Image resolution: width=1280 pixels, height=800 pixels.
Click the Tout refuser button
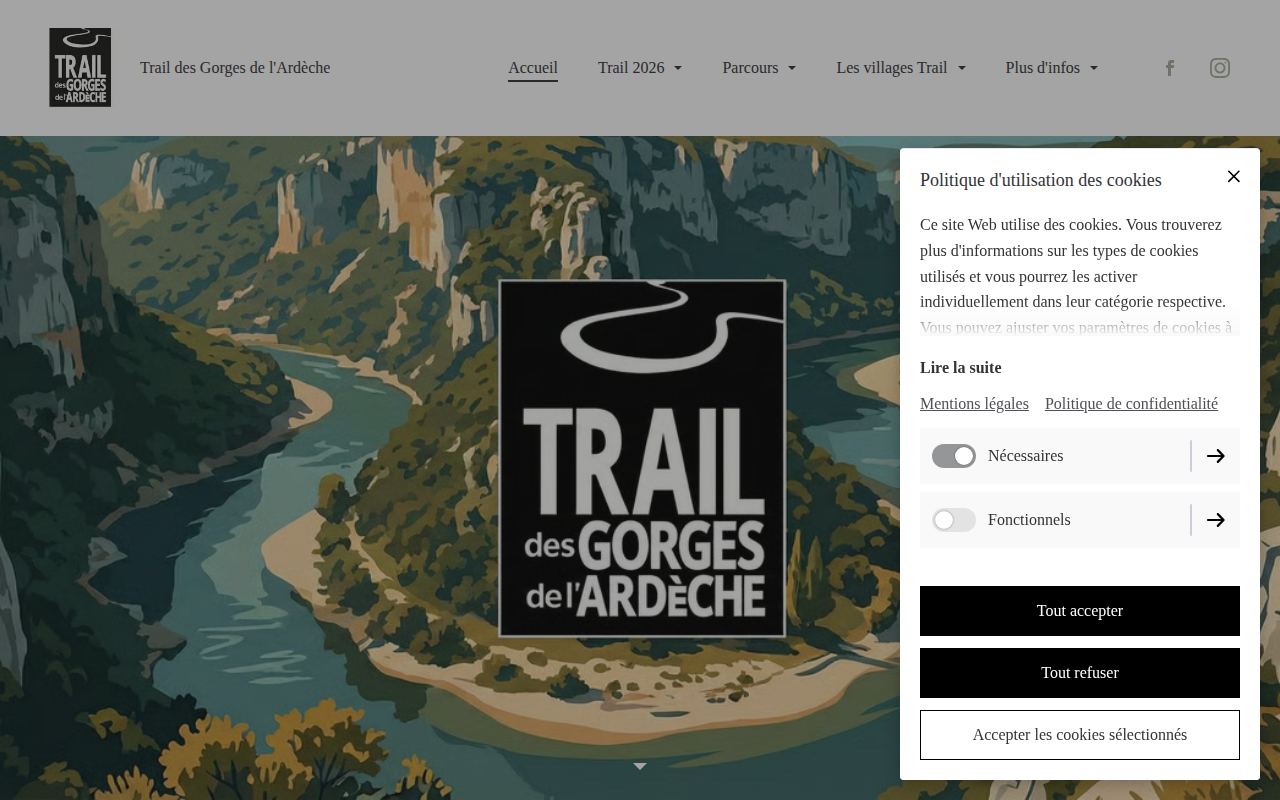click(1080, 673)
